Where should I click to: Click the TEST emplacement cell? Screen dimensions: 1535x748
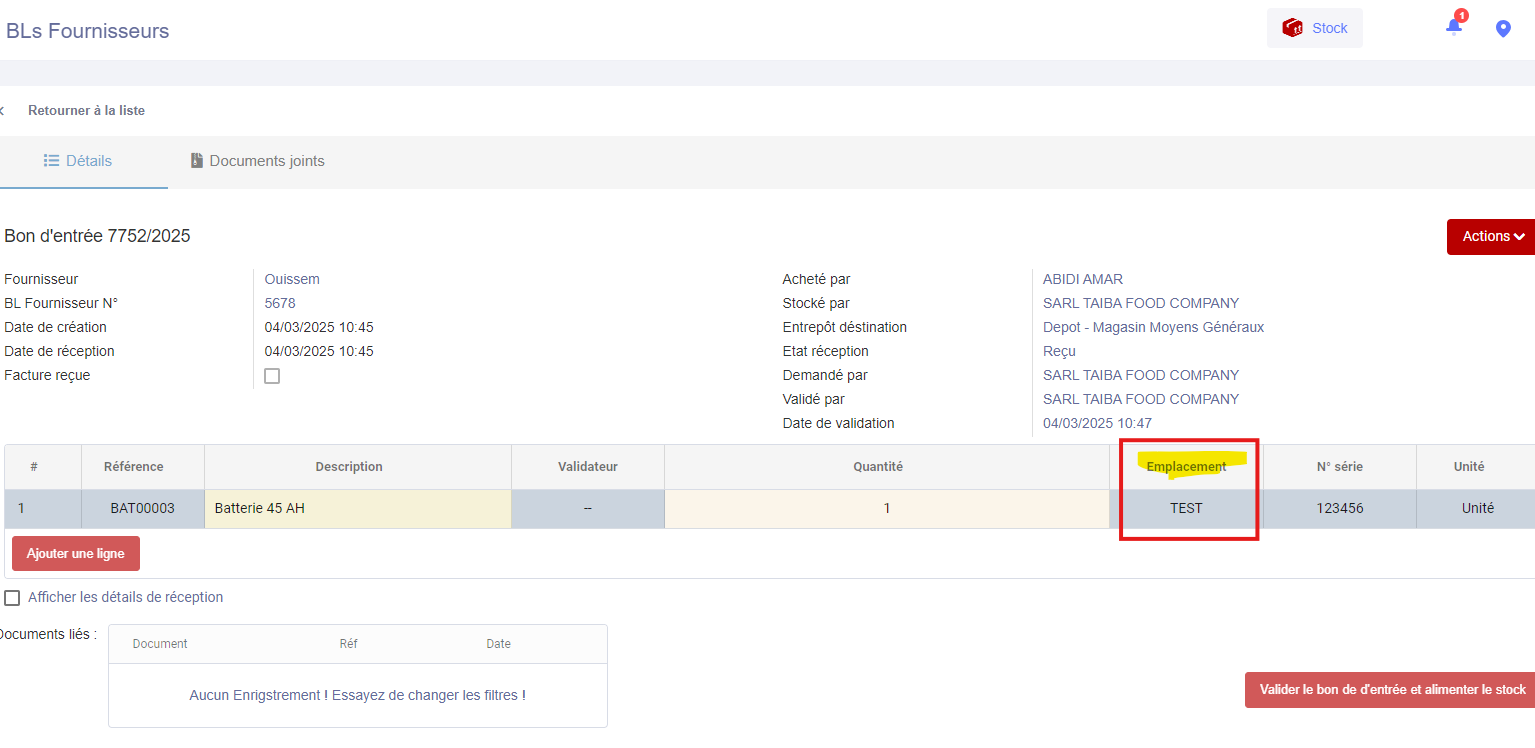coord(1186,508)
